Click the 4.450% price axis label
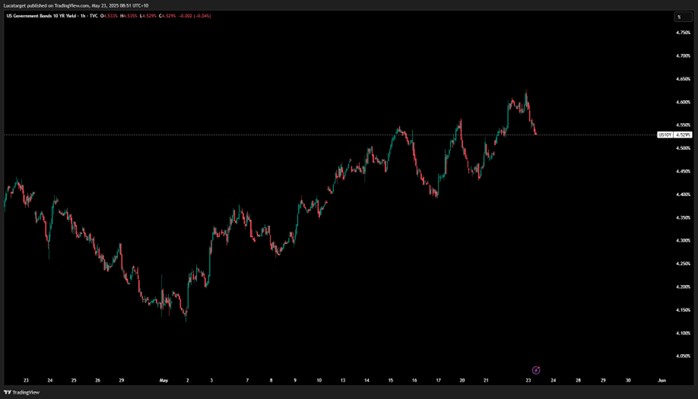Viewport: 698px width, 399px height. 683,171
